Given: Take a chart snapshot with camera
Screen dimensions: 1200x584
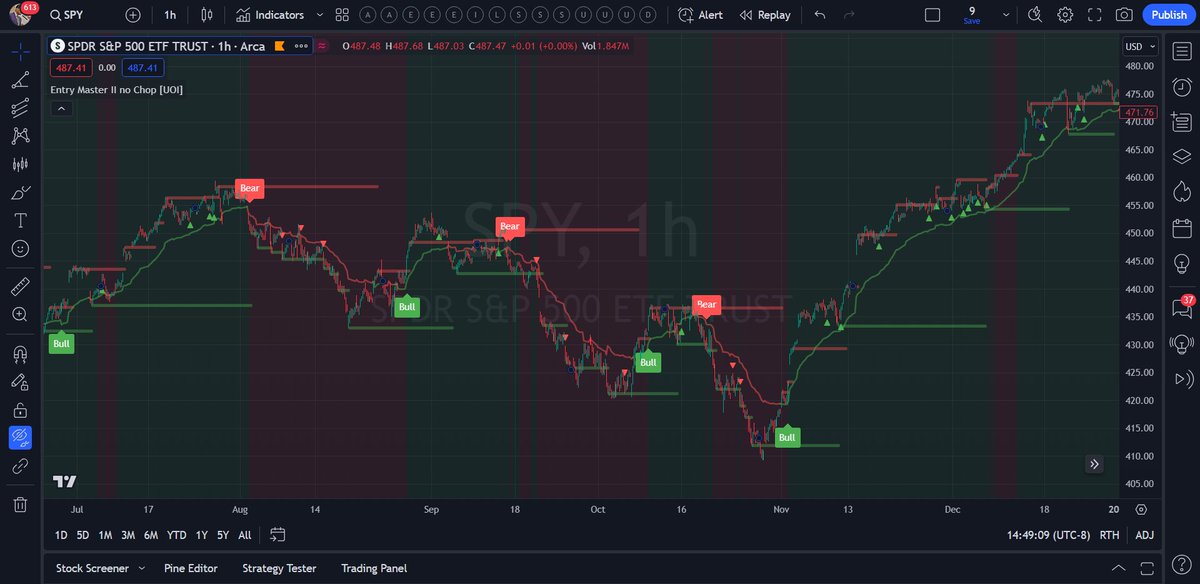Looking at the screenshot, I should (1125, 15).
